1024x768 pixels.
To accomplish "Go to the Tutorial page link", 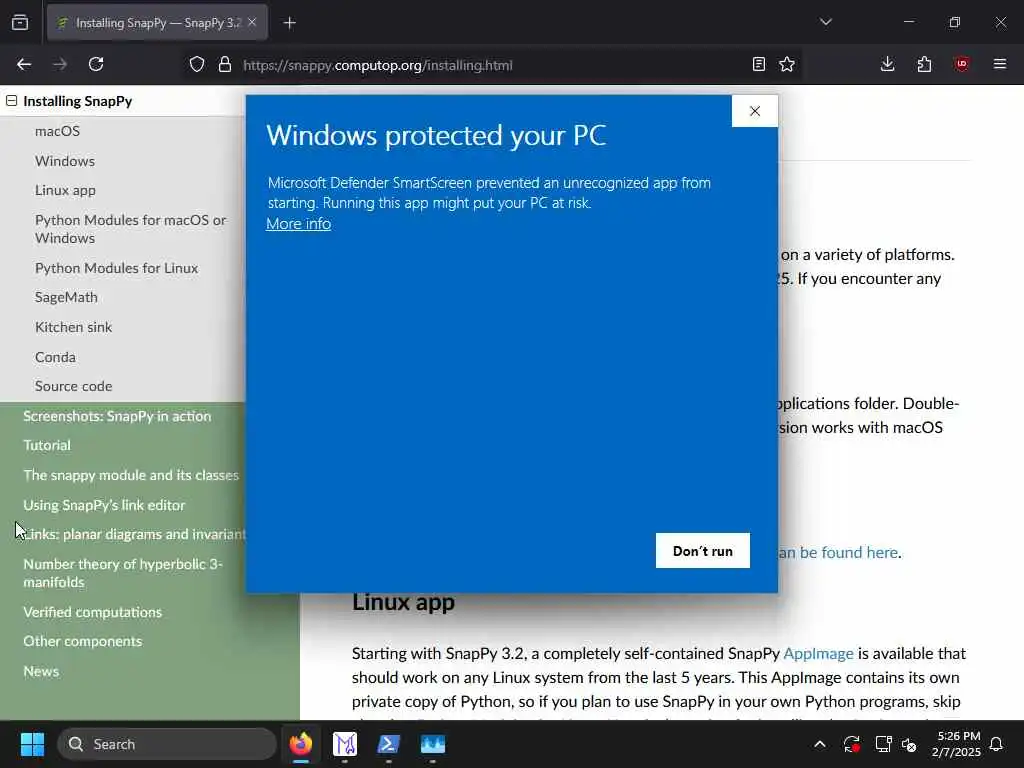I will 46,445.
